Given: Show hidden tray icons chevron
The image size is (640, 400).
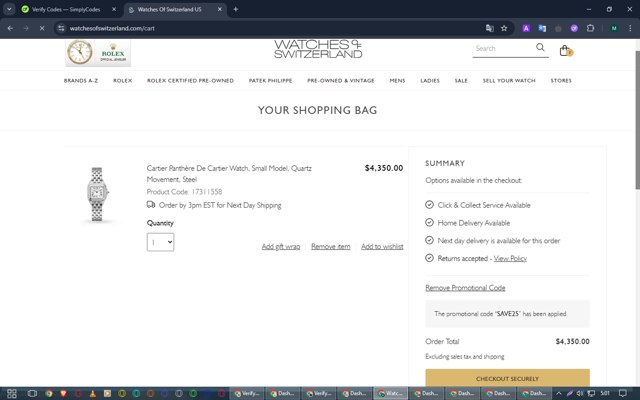Looking at the screenshot, I should tap(559, 393).
